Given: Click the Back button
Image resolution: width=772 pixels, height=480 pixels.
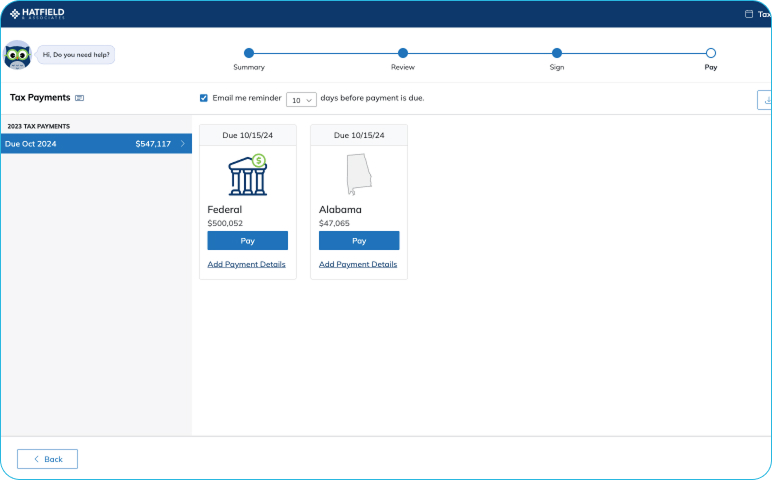Looking at the screenshot, I should (47, 459).
